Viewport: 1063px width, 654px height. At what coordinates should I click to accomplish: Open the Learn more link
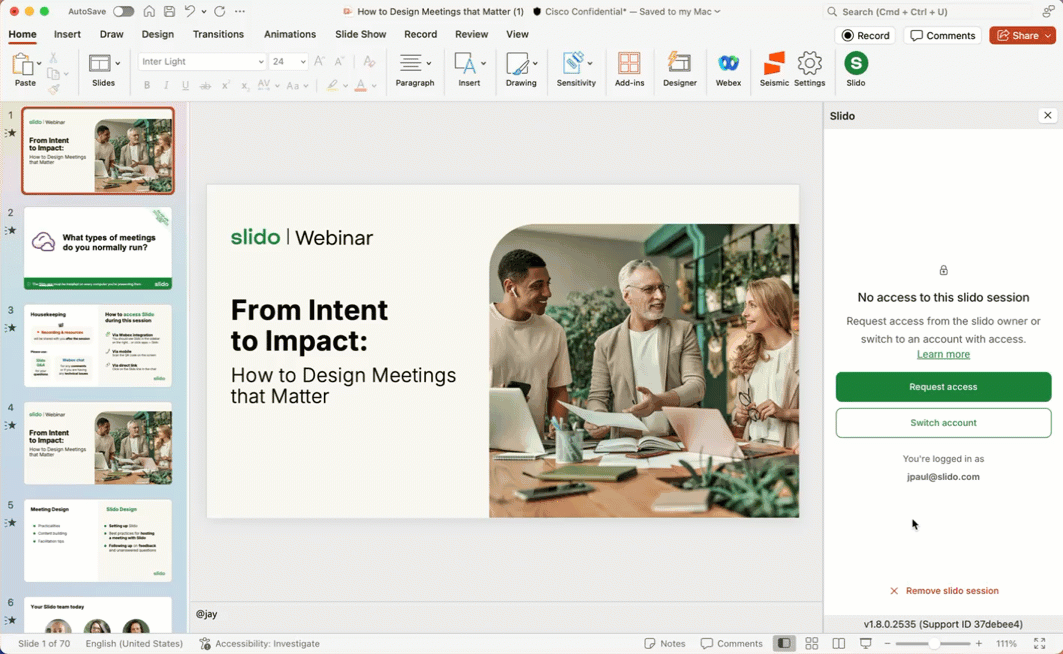click(x=943, y=354)
